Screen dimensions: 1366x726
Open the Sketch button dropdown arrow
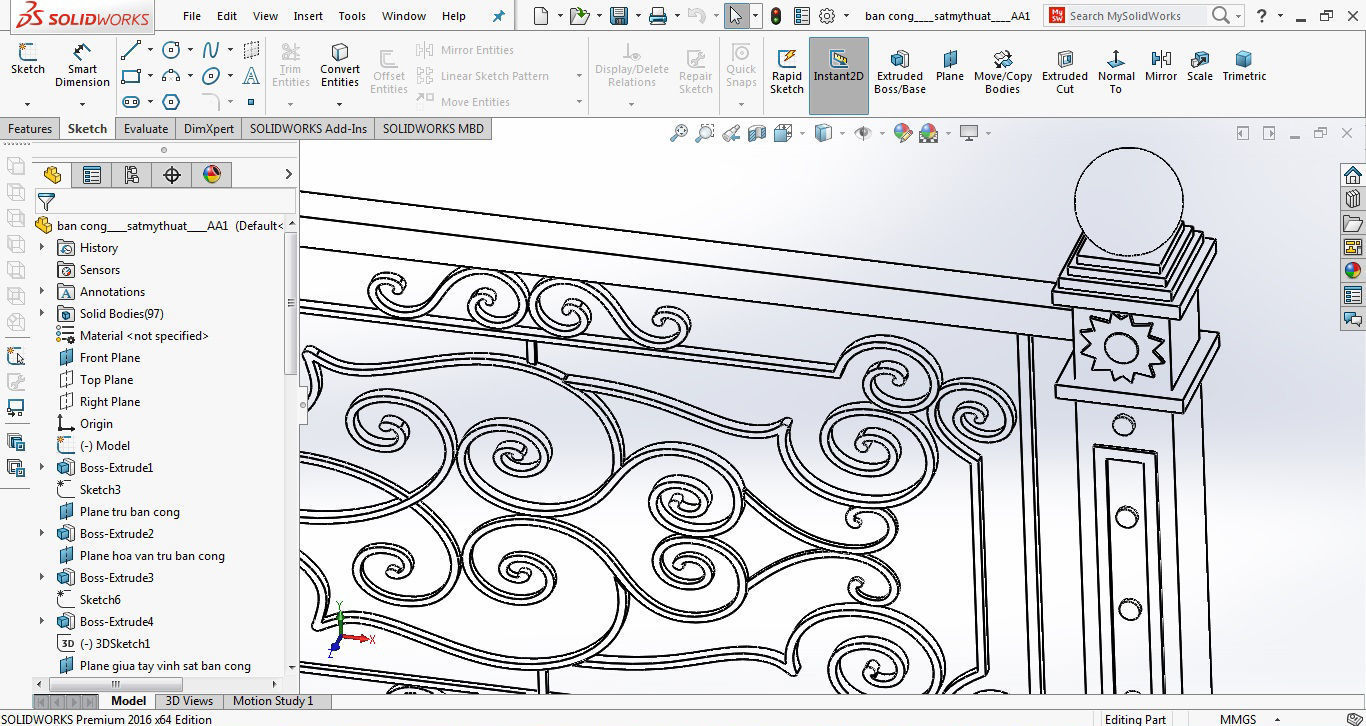[27, 103]
